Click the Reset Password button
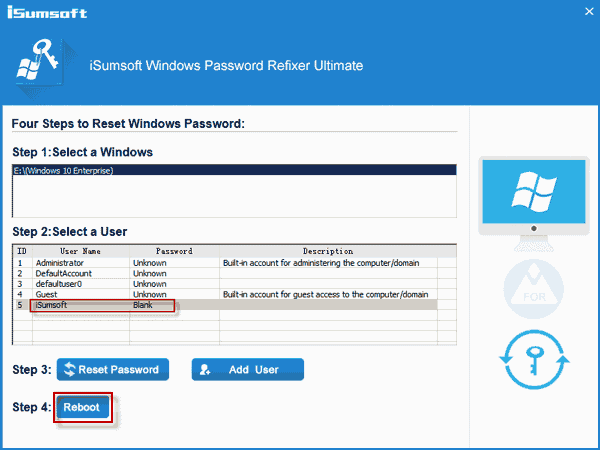Viewport: 600px width, 450px height. pos(113,369)
